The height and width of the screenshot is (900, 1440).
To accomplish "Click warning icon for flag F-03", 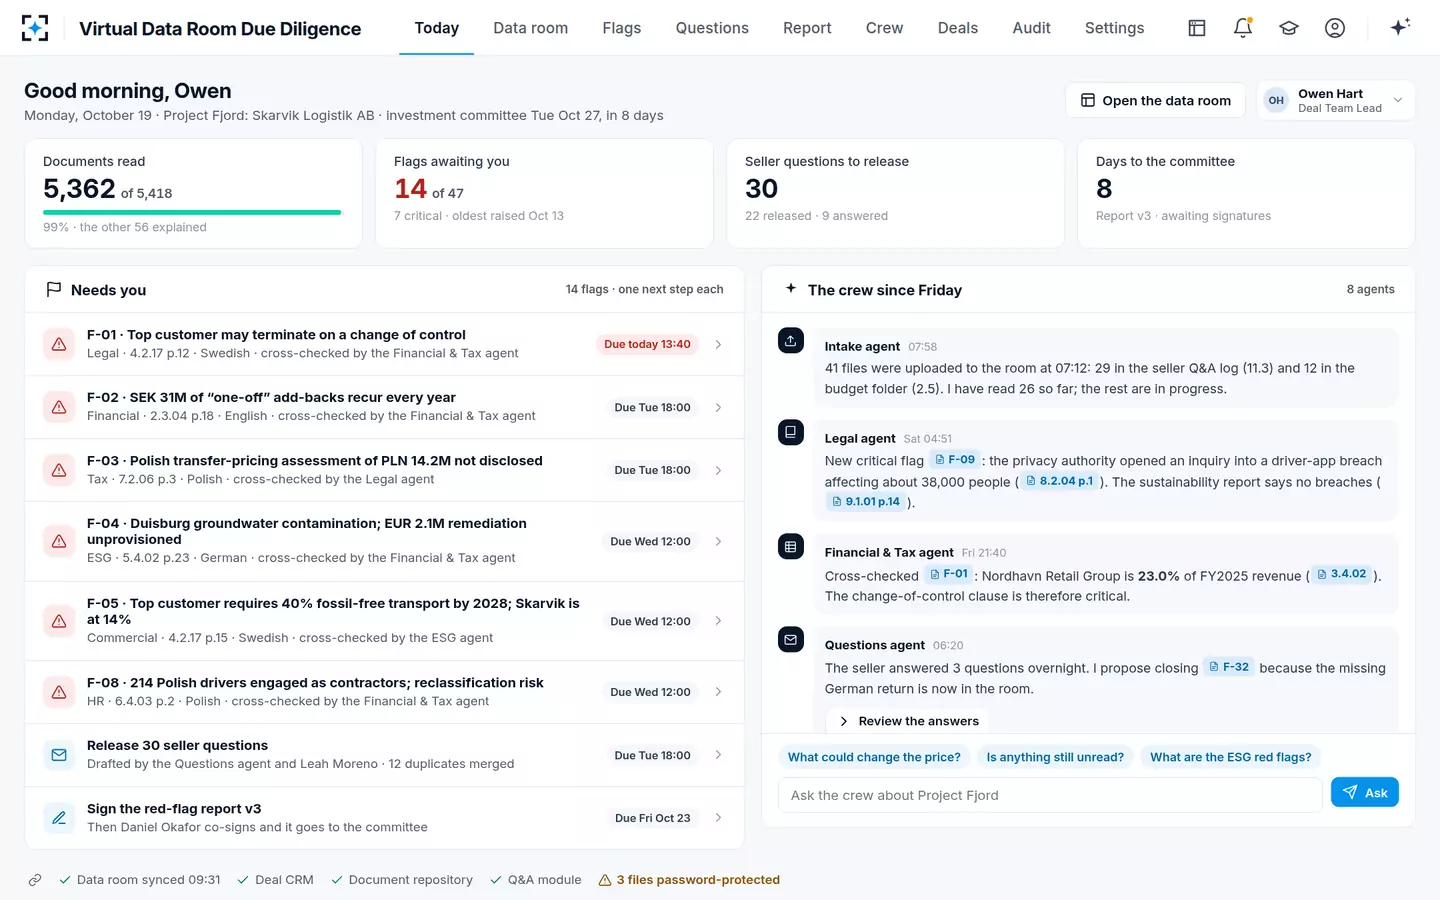I will tap(59, 470).
